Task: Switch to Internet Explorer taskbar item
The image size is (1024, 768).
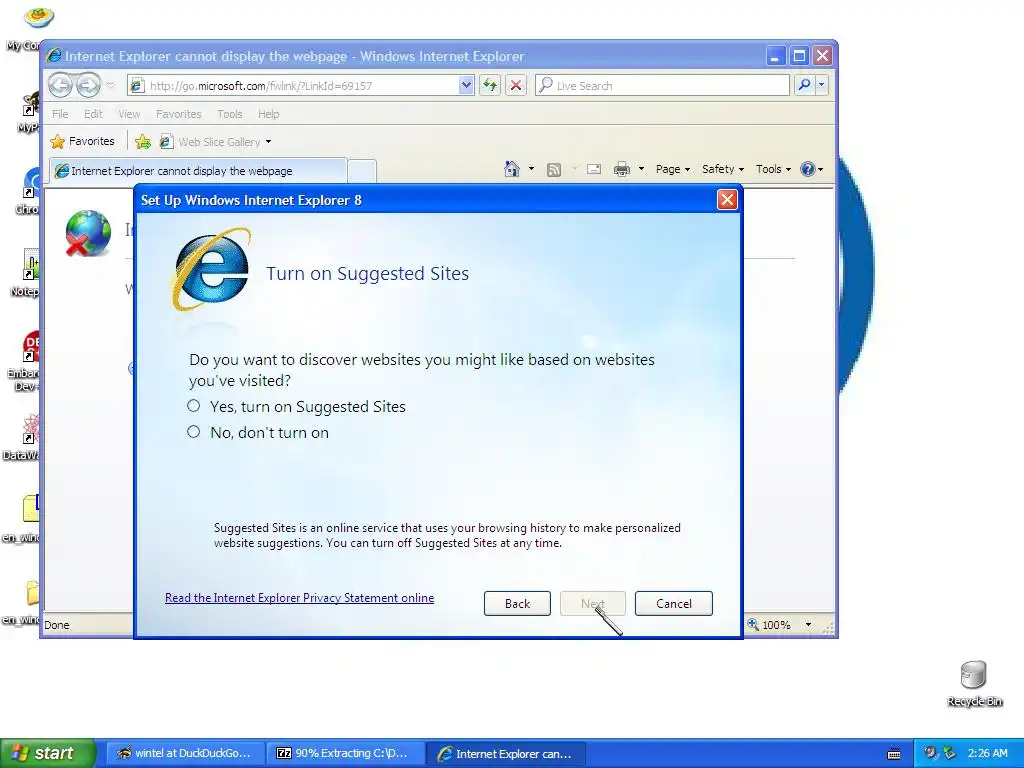Action: coord(505,753)
